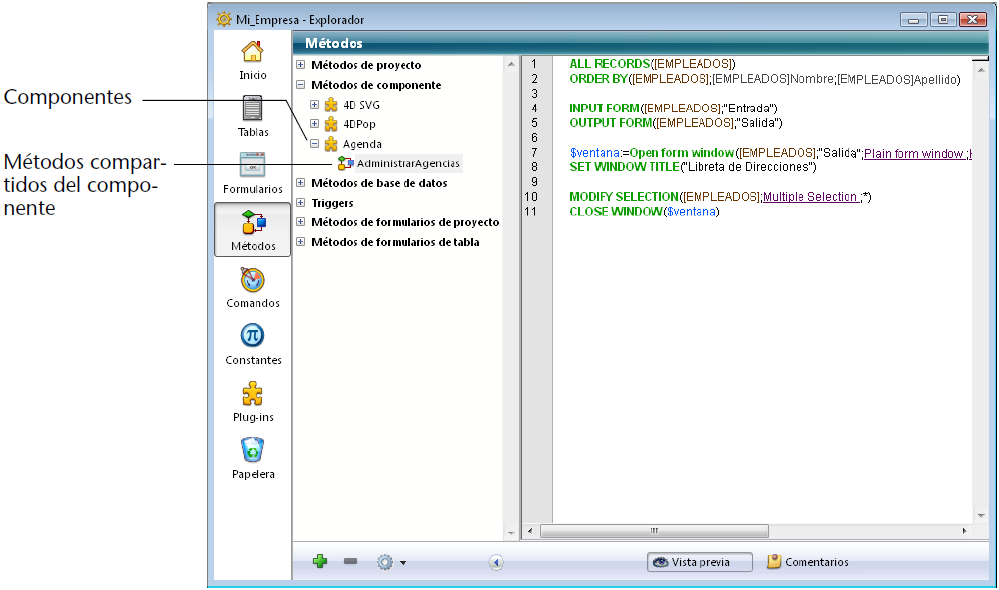Expand the Triggers tree node
The width and height of the screenshot is (999, 590).
click(301, 203)
